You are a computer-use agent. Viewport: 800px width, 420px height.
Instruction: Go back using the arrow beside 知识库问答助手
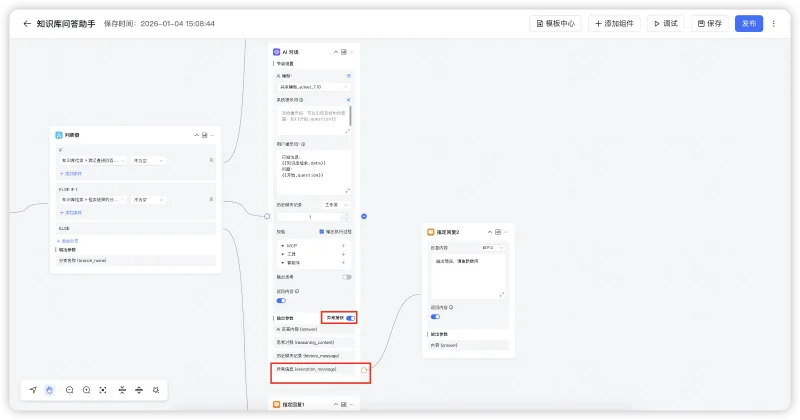click(x=27, y=23)
